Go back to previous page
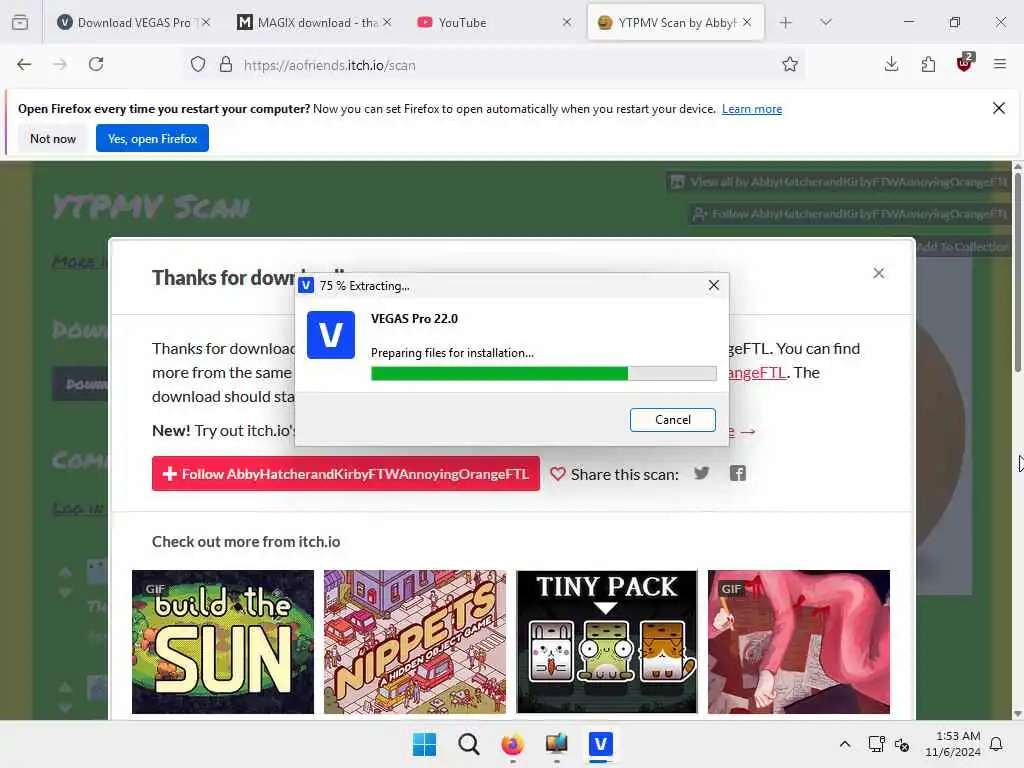 tap(24, 64)
